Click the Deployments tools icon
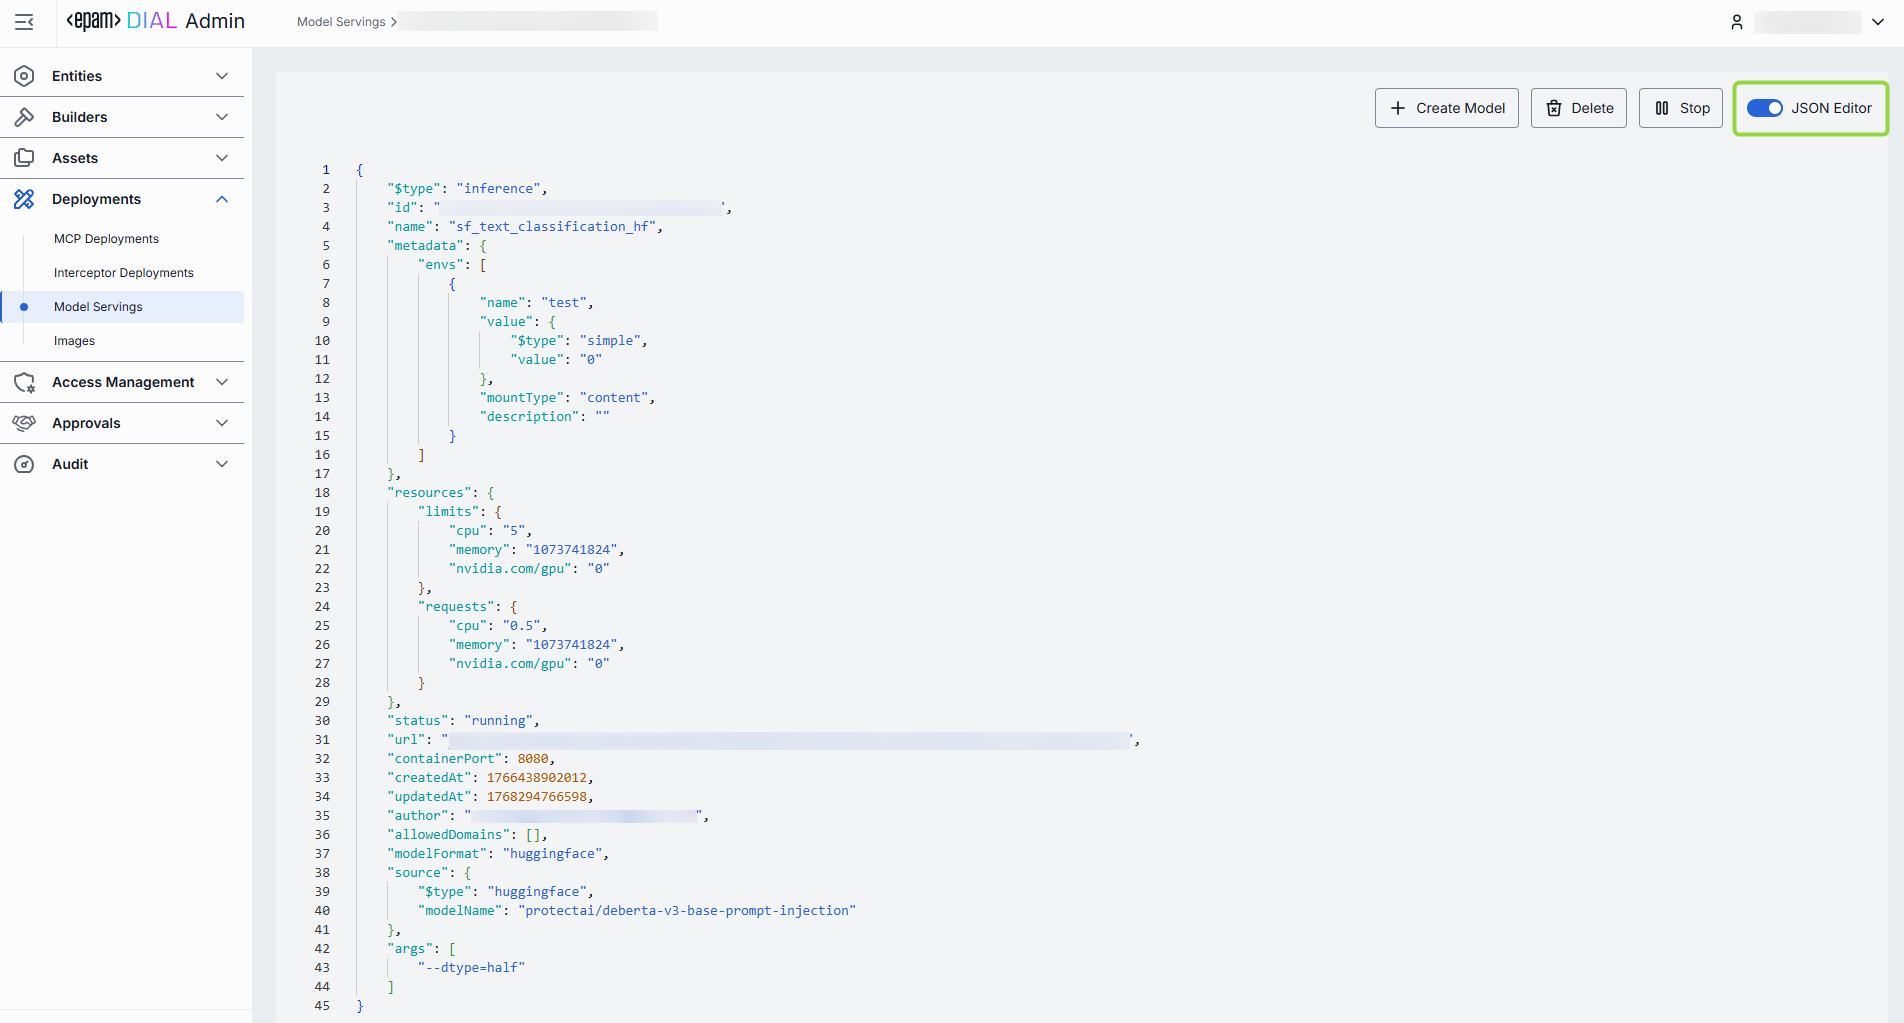 [x=24, y=199]
